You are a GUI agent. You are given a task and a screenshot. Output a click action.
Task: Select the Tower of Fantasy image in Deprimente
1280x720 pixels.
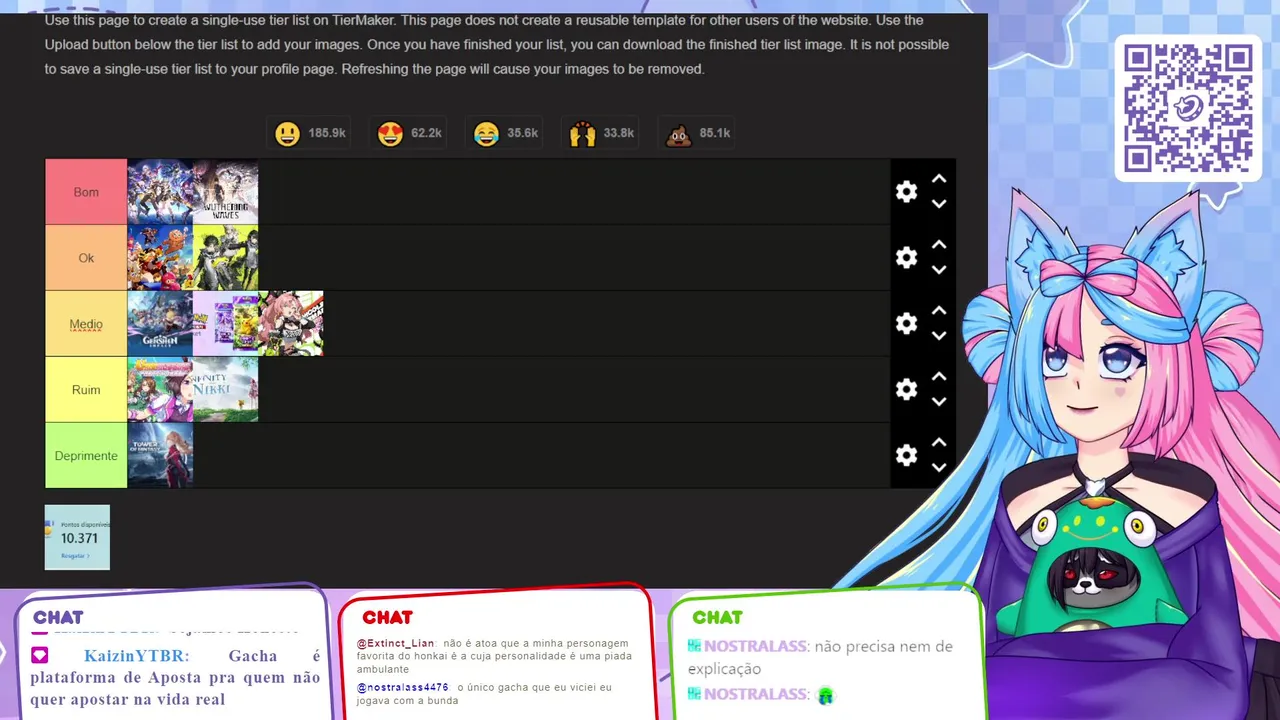(x=160, y=456)
